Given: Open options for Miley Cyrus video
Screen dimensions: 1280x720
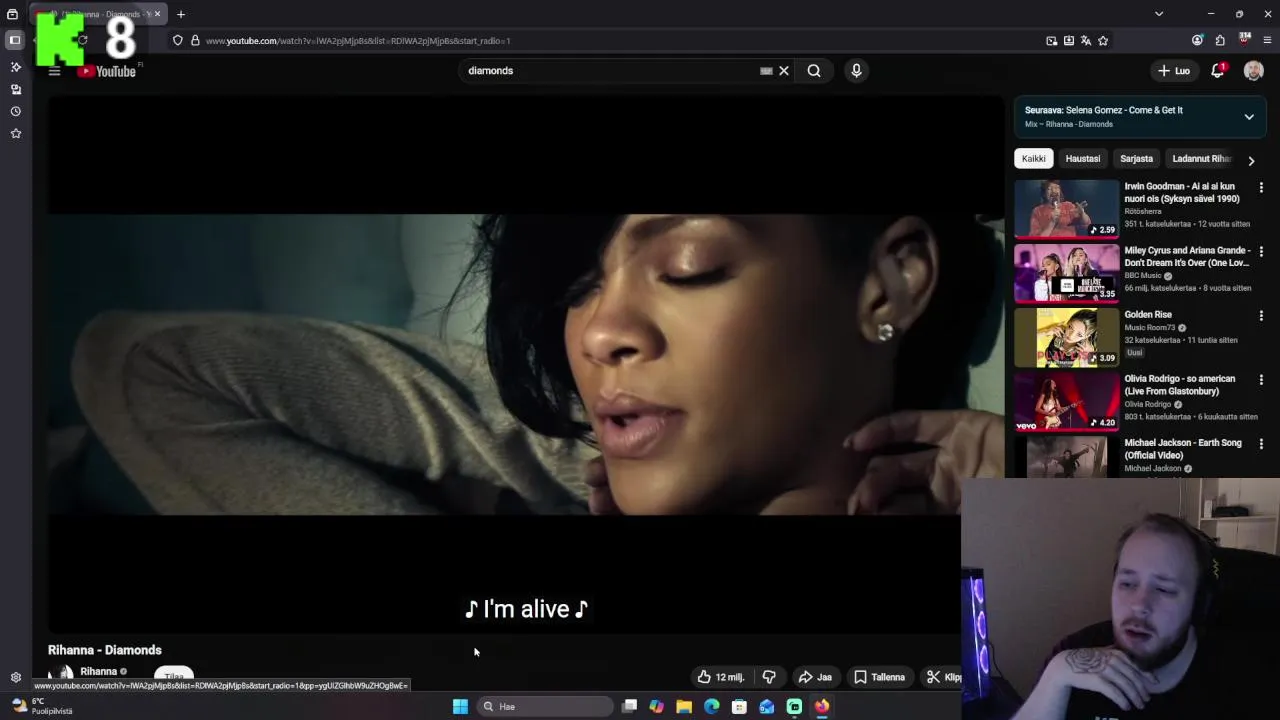Looking at the screenshot, I should 1261,251.
